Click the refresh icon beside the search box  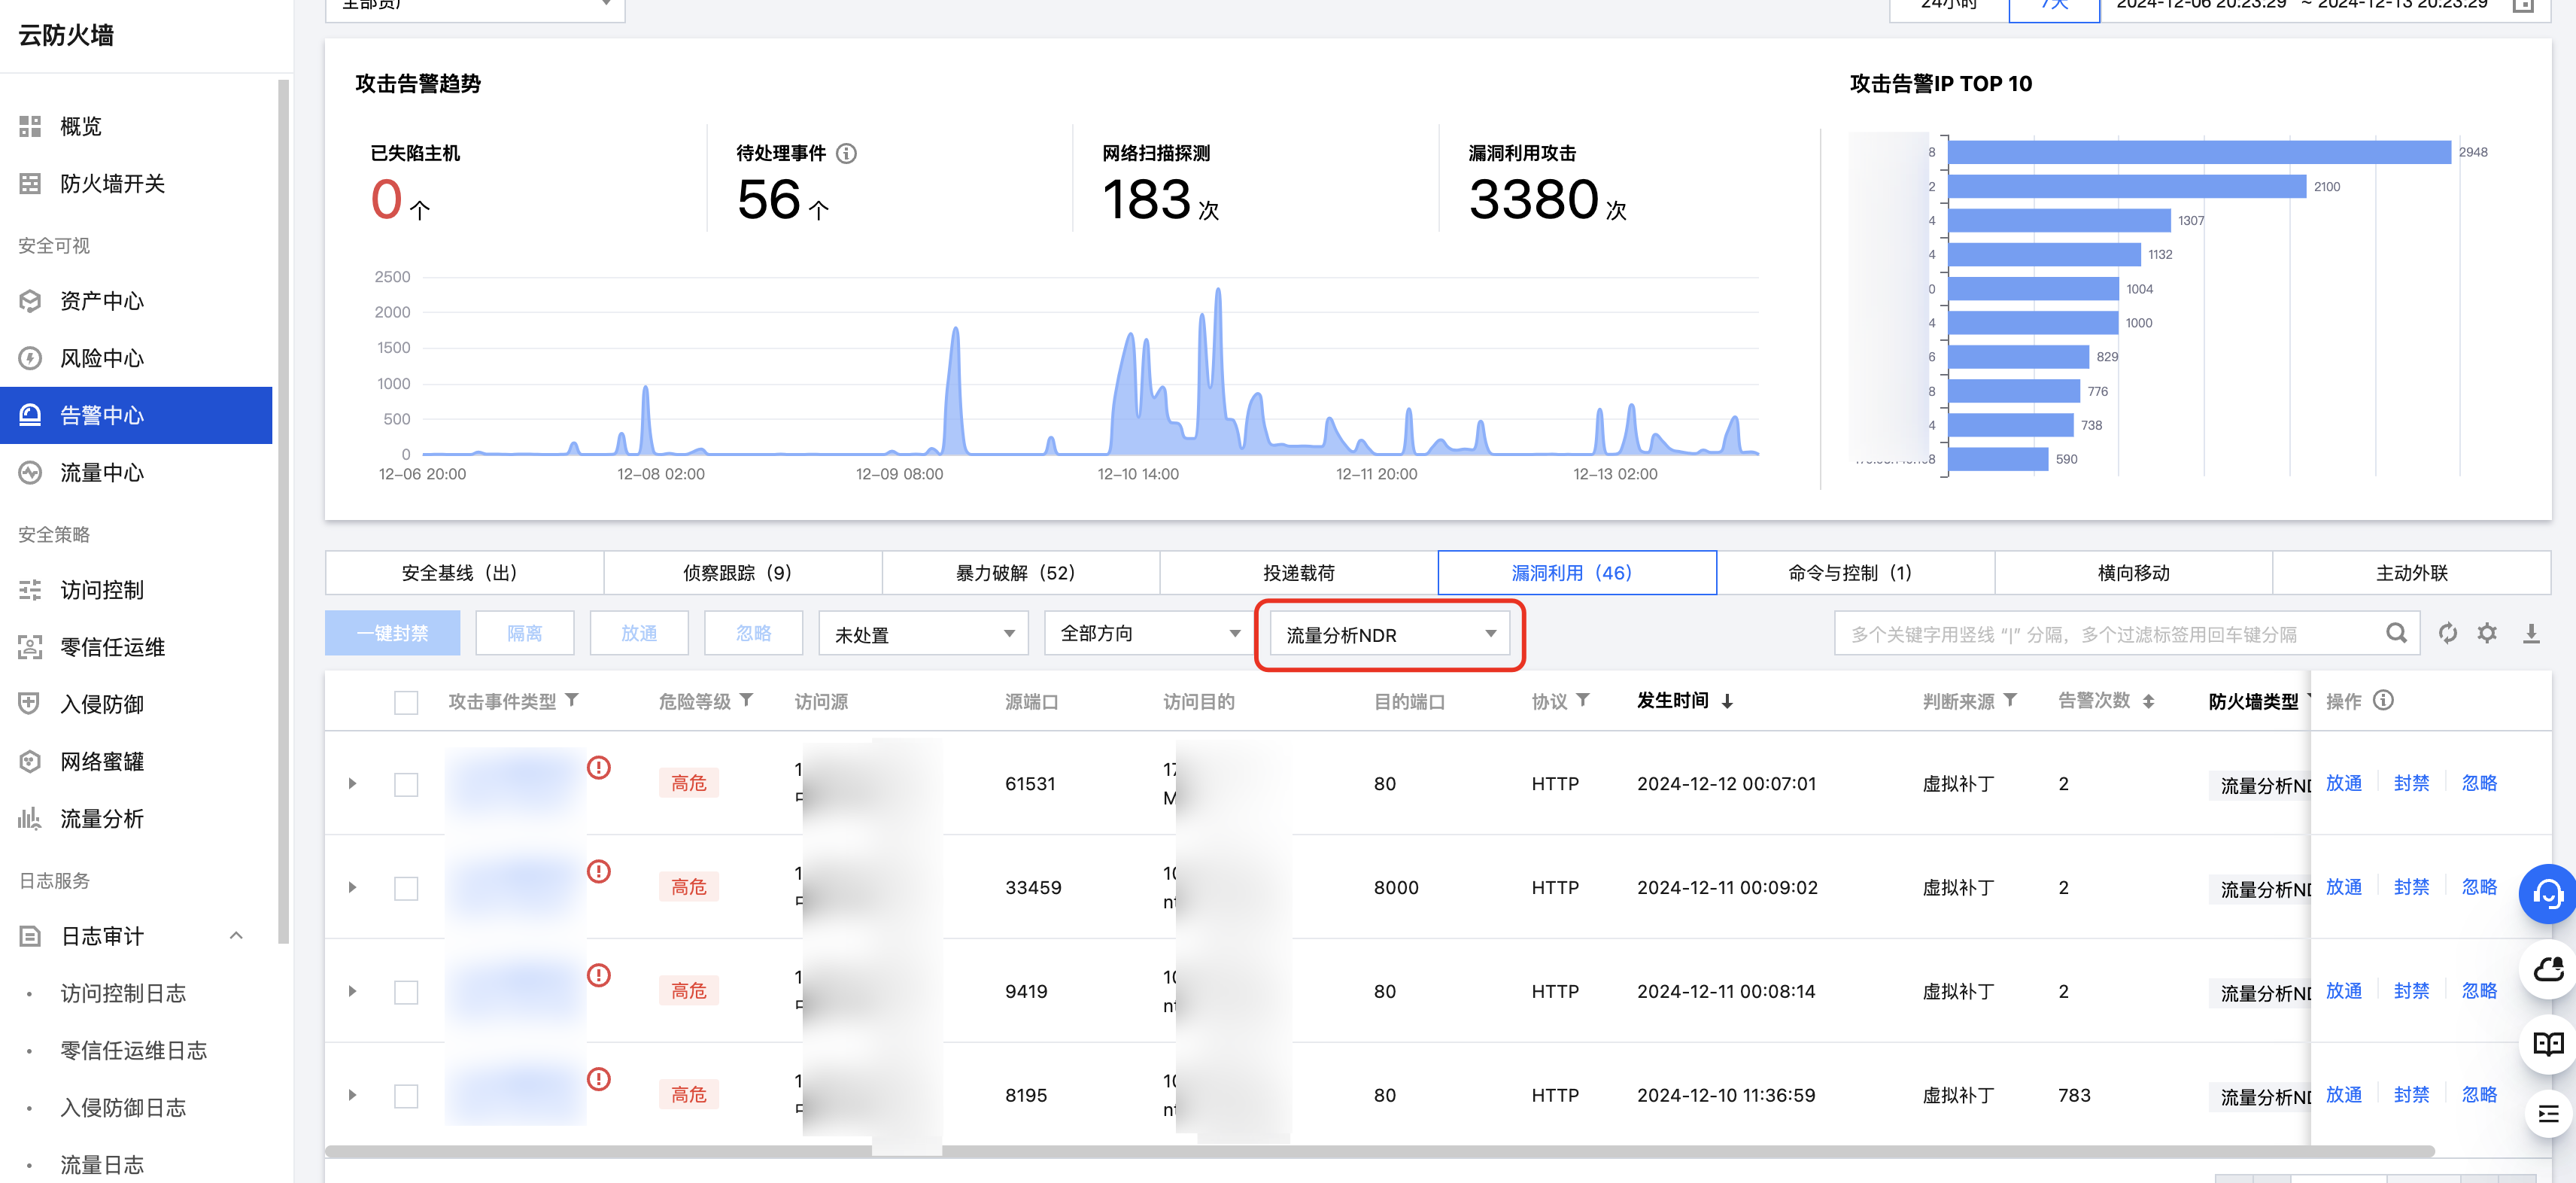(x=2447, y=633)
